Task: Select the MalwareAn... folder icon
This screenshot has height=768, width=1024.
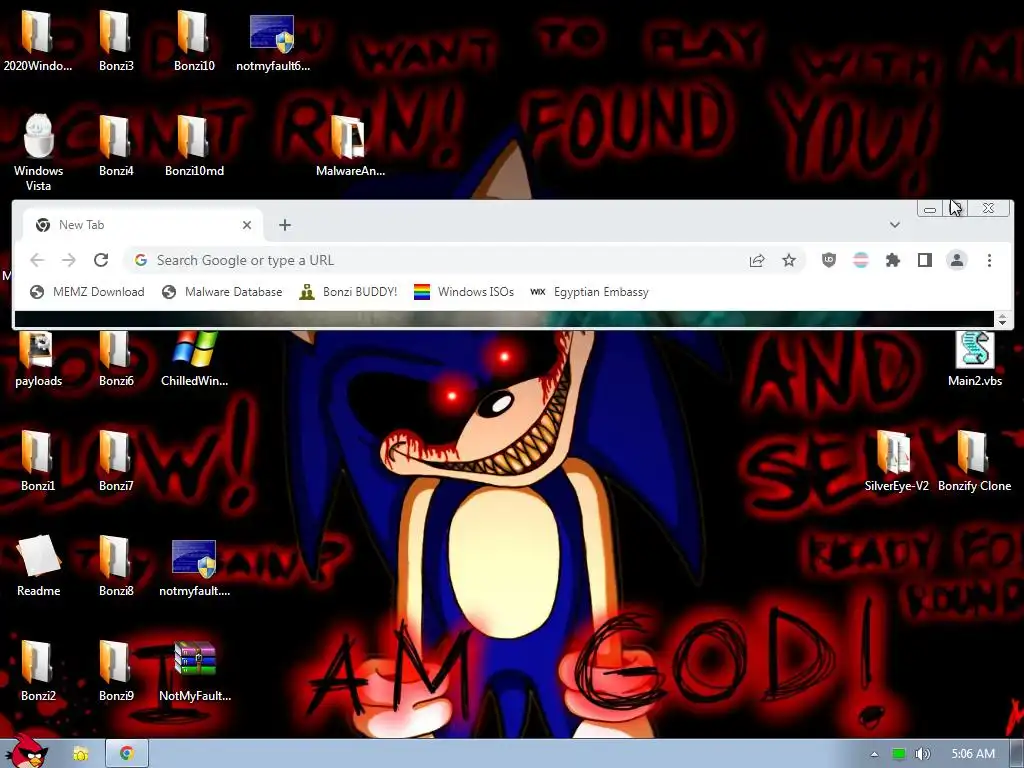Action: (350, 145)
